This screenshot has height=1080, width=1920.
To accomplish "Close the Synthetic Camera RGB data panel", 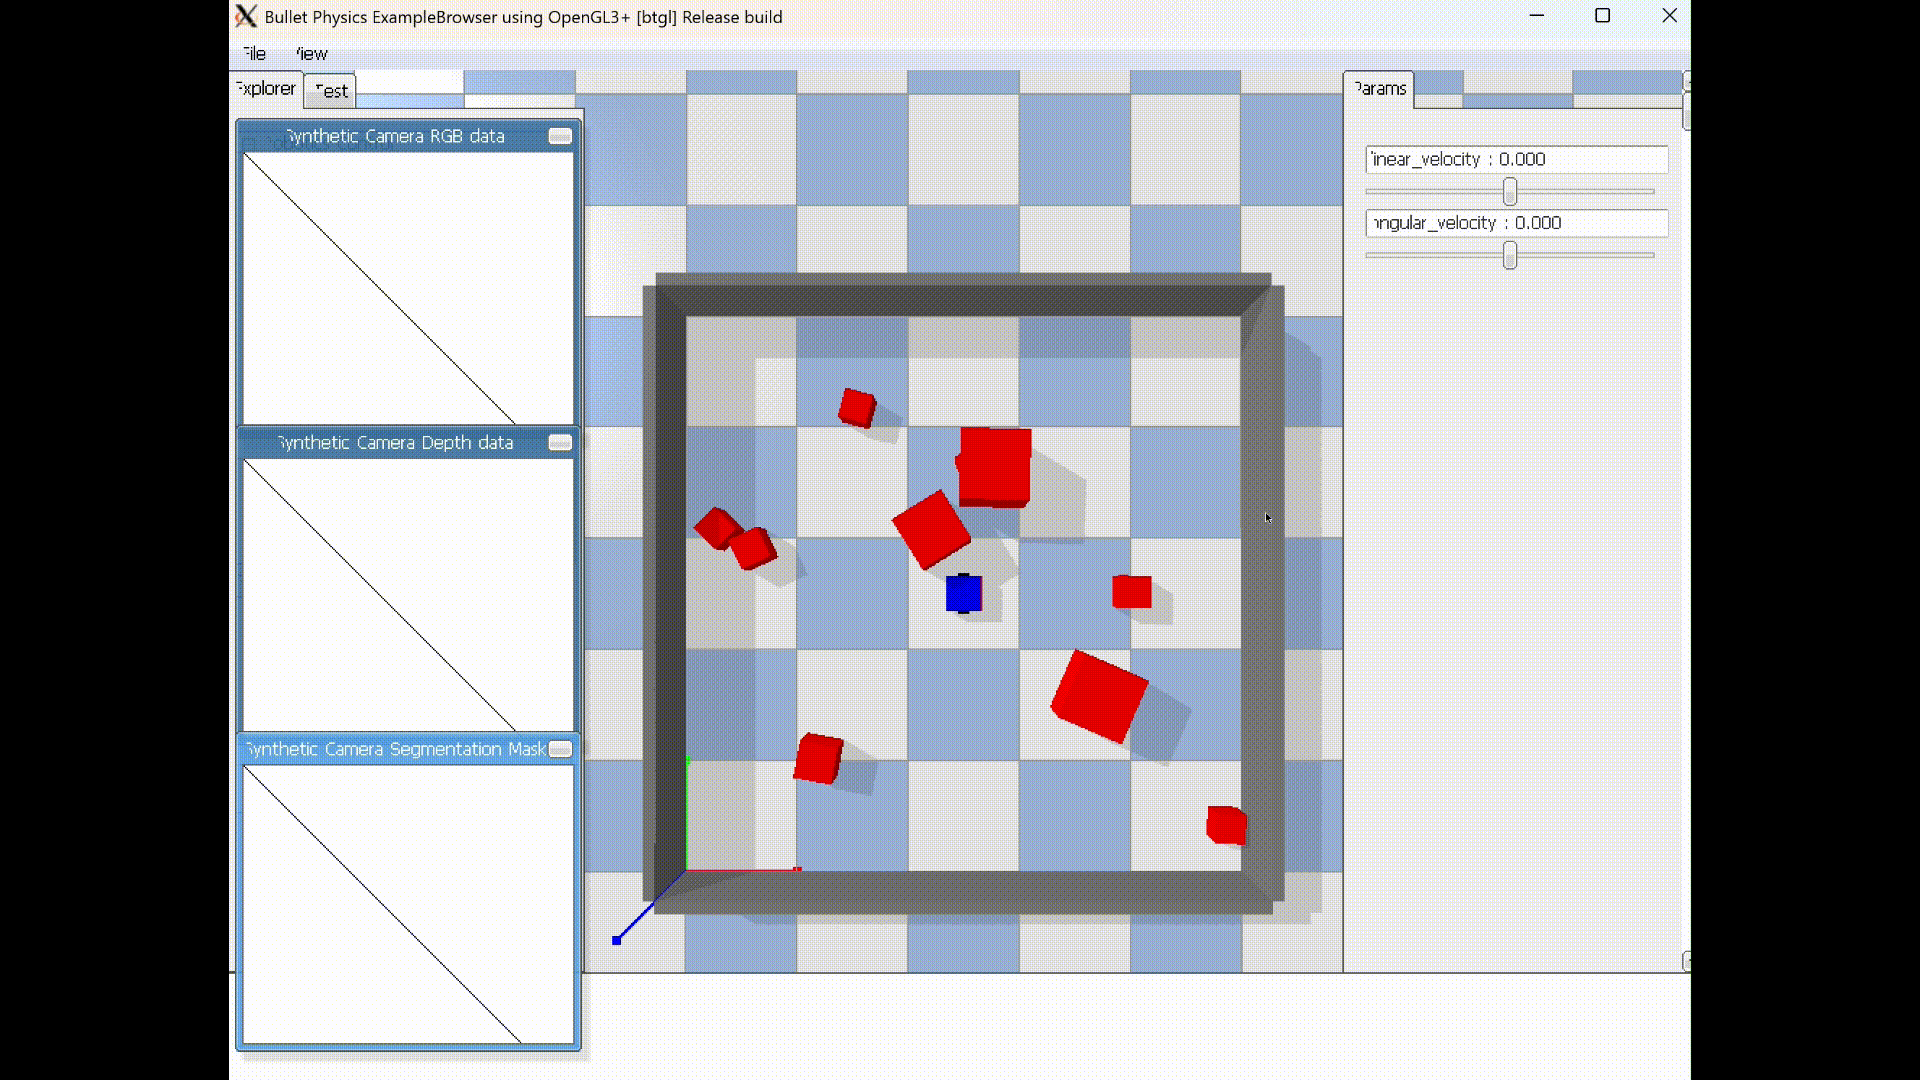I will [x=560, y=136].
